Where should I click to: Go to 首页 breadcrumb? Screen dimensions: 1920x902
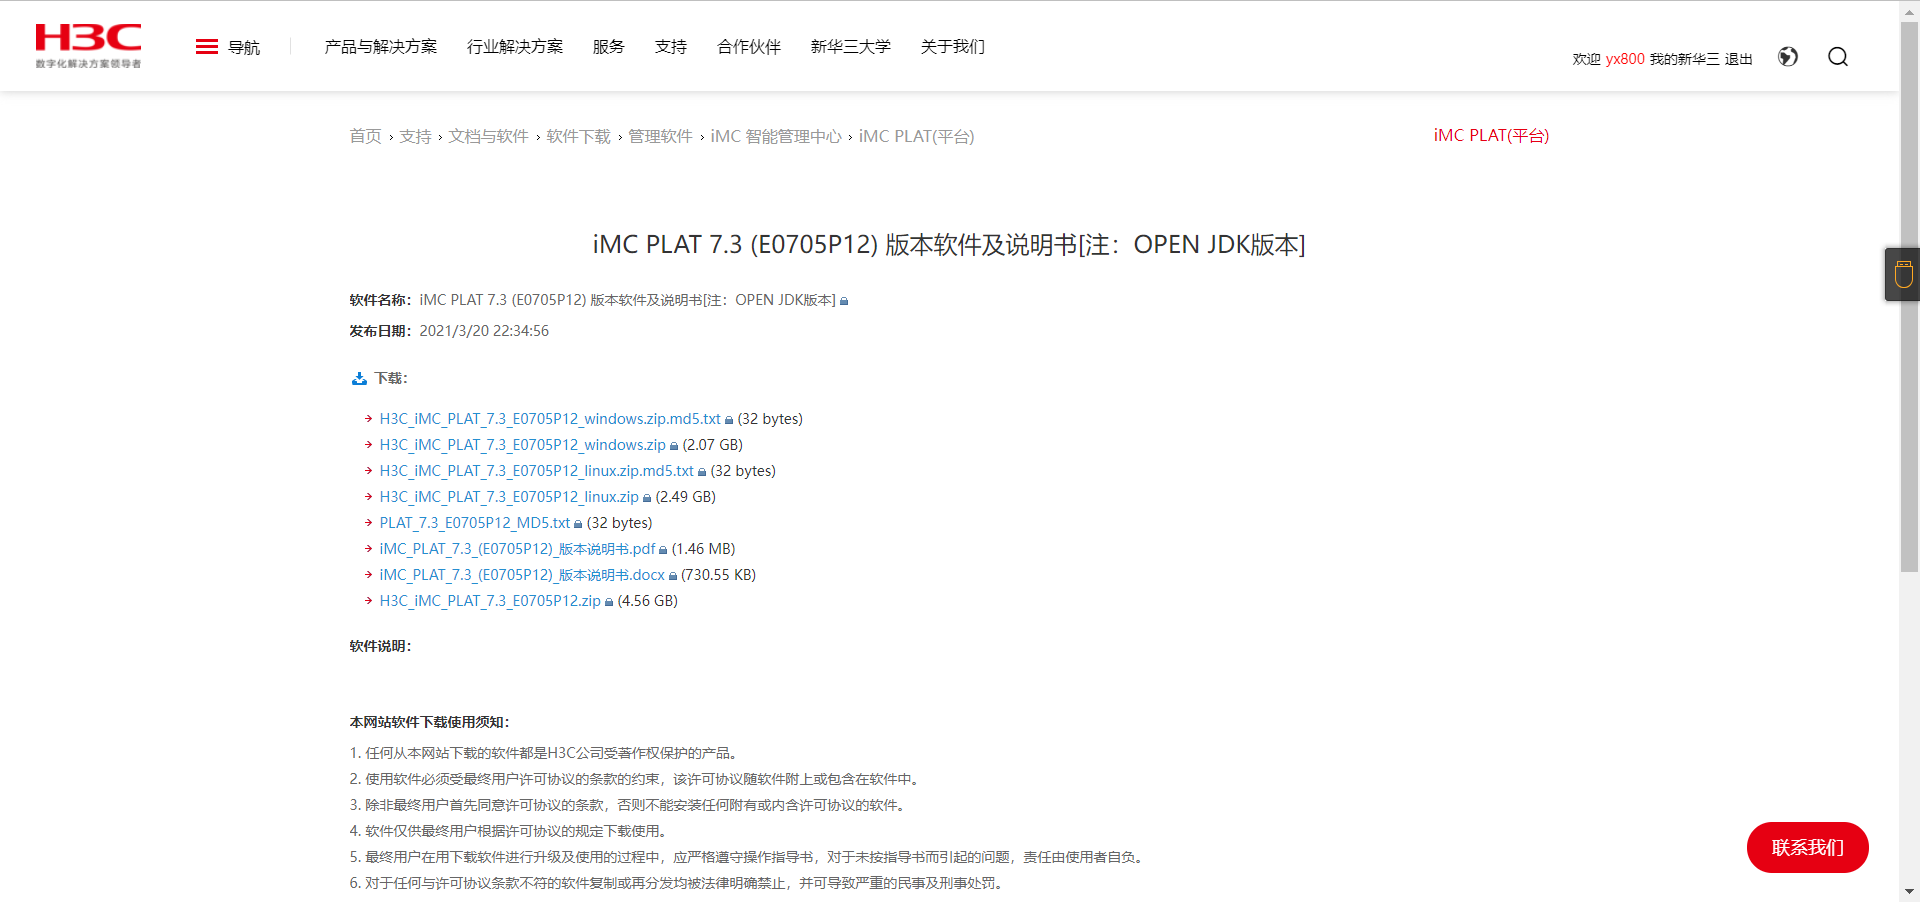[x=365, y=136]
